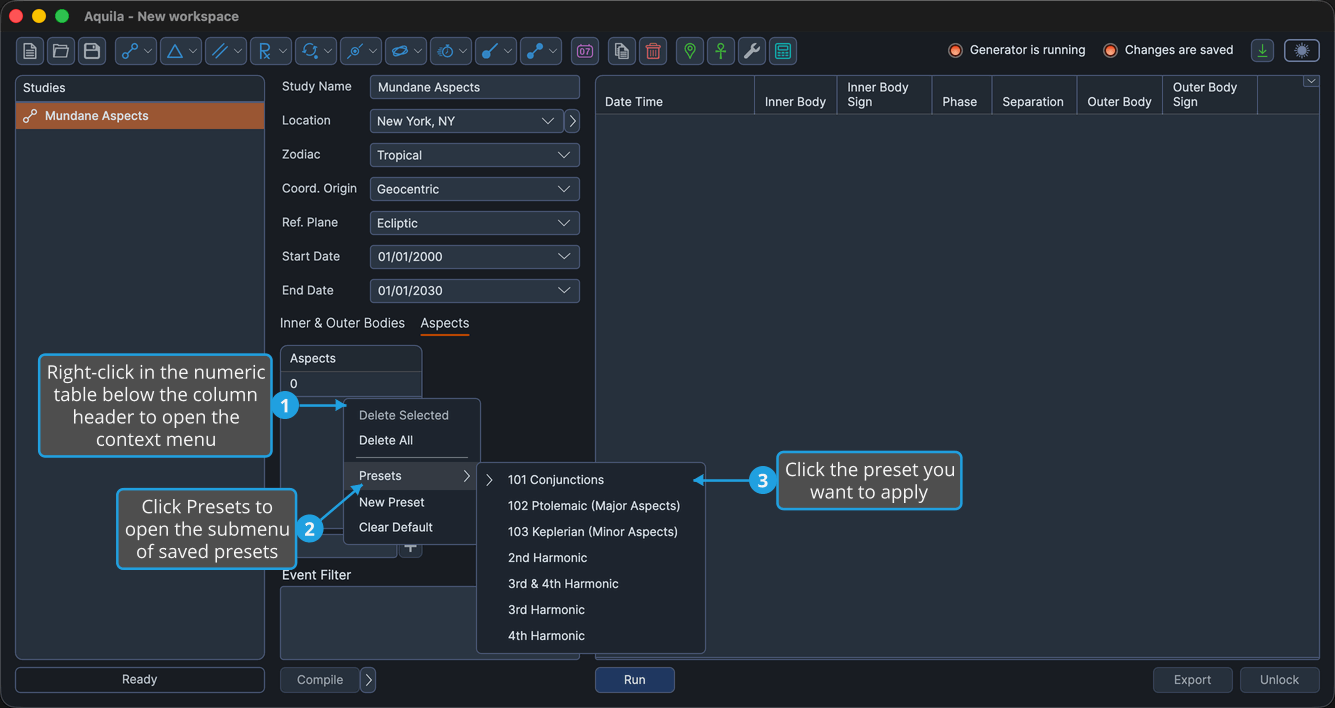
Task: Apply the 3rd & 4th Harmonic preset
Action: pos(591,584)
